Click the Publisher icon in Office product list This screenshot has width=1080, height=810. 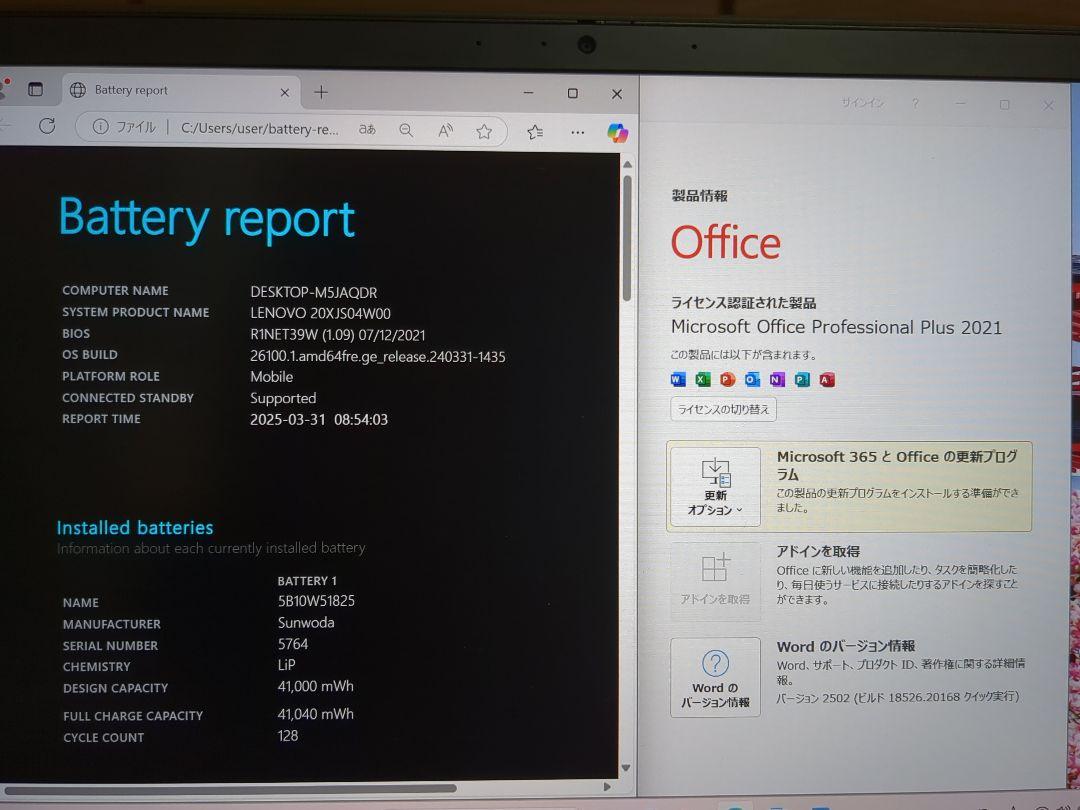point(802,380)
